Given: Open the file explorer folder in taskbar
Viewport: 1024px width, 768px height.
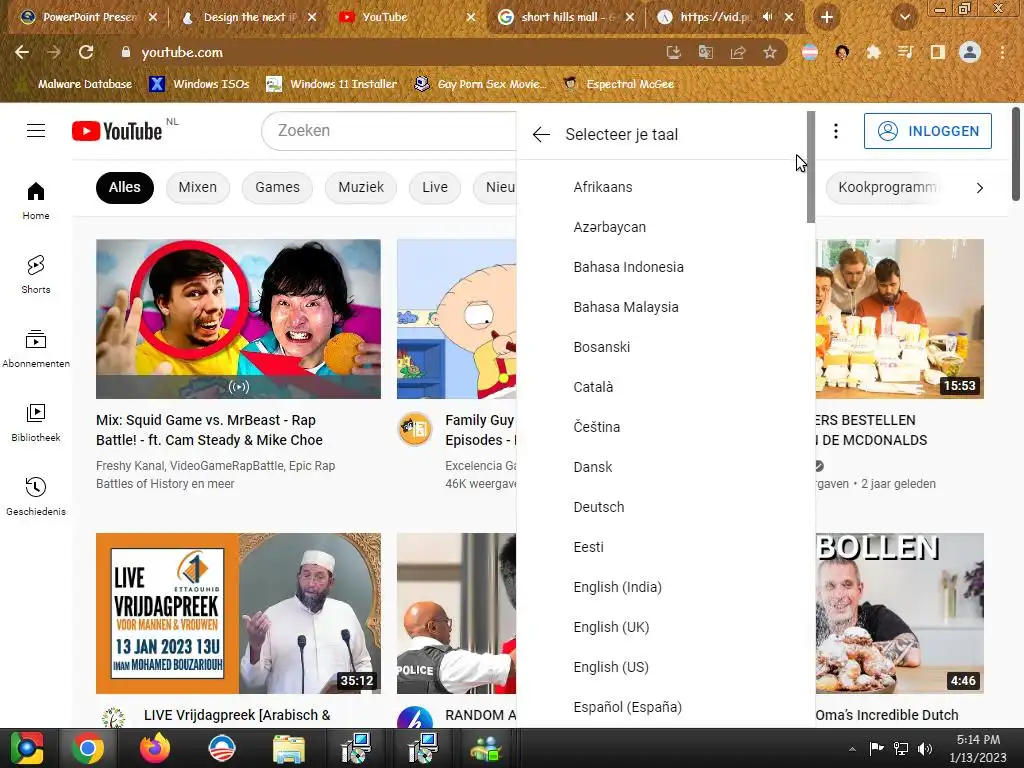Looking at the screenshot, I should click(x=288, y=748).
